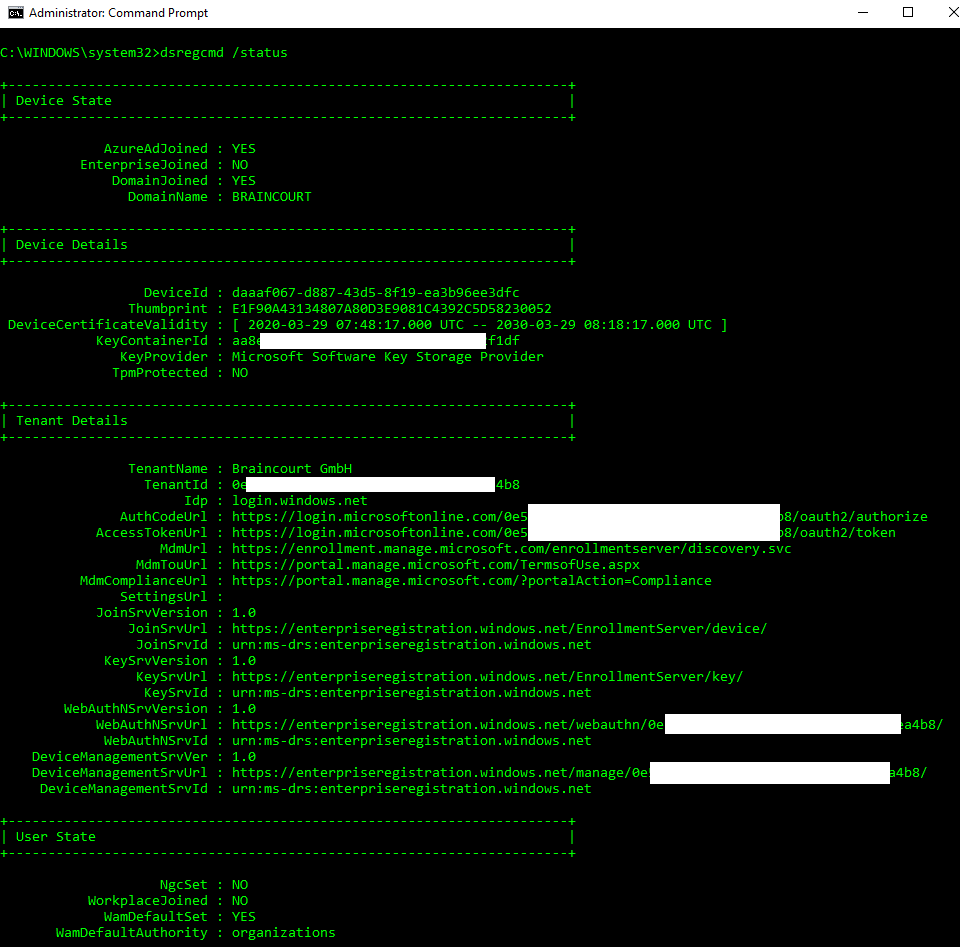Click the KeySrvUrl EnrollmentServer/key URL
Screen dimensions: 960x947
487,676
